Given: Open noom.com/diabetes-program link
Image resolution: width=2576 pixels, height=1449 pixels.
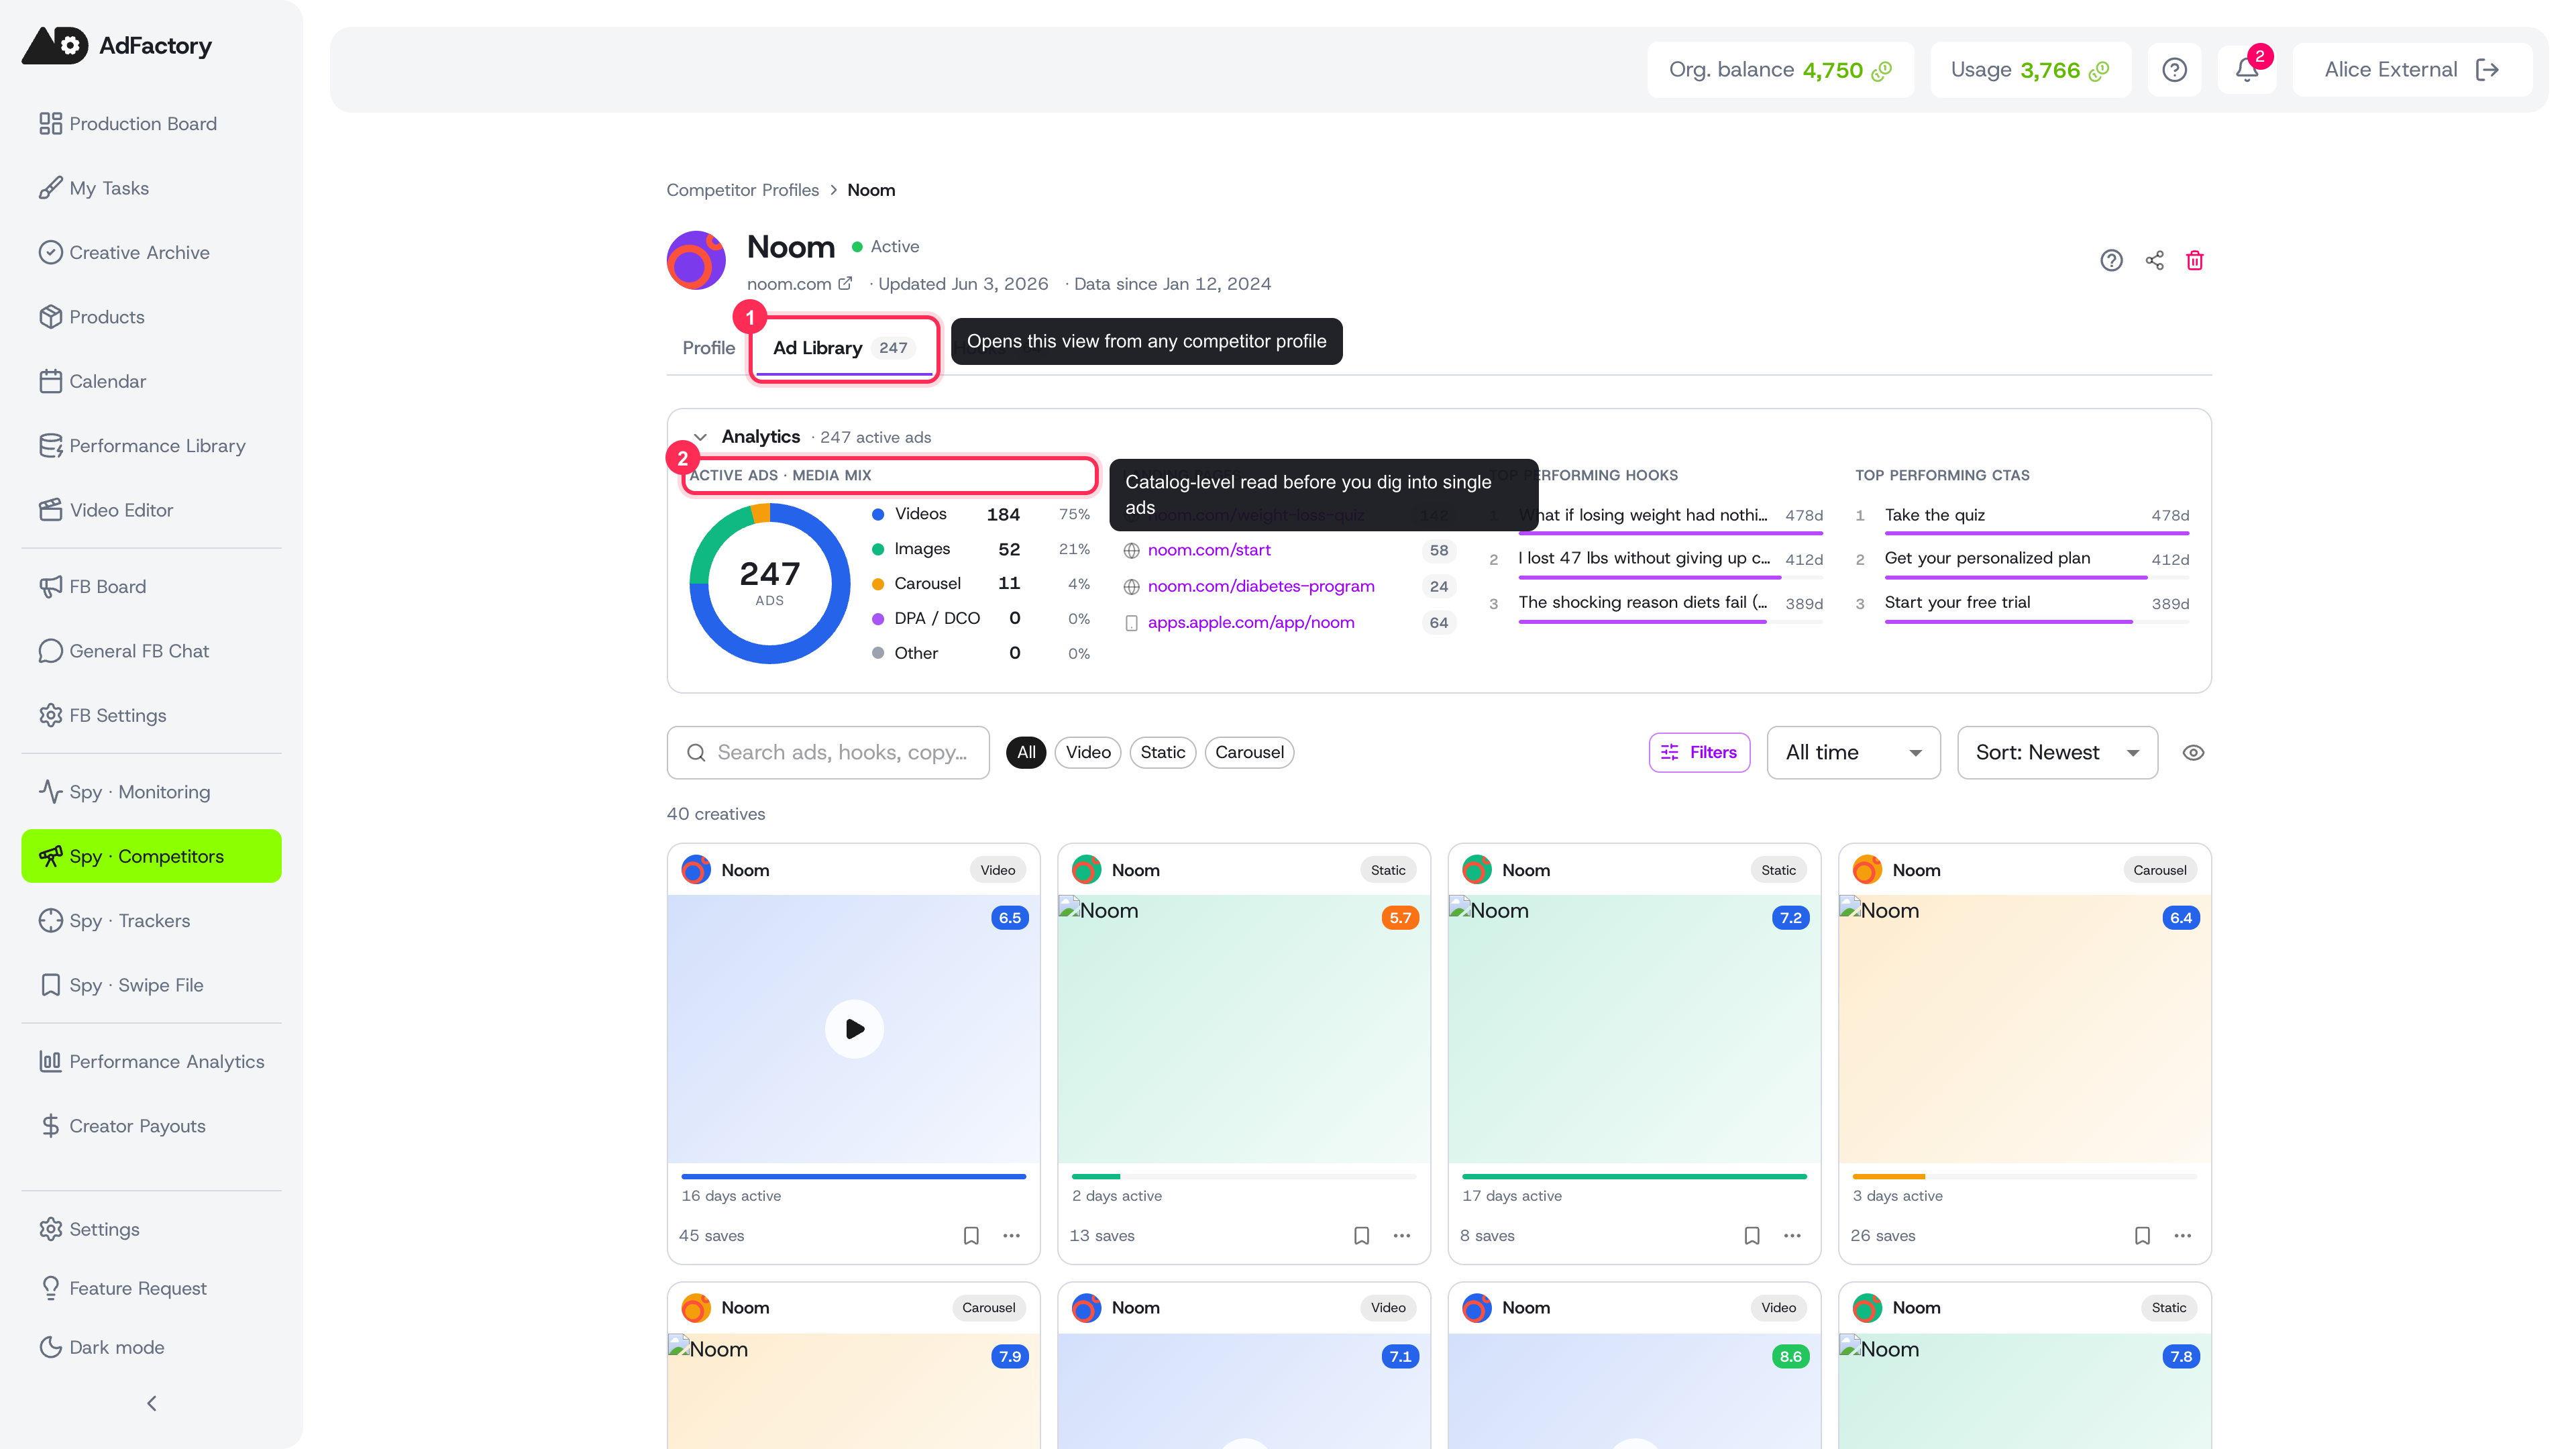Looking at the screenshot, I should pos(1260,586).
